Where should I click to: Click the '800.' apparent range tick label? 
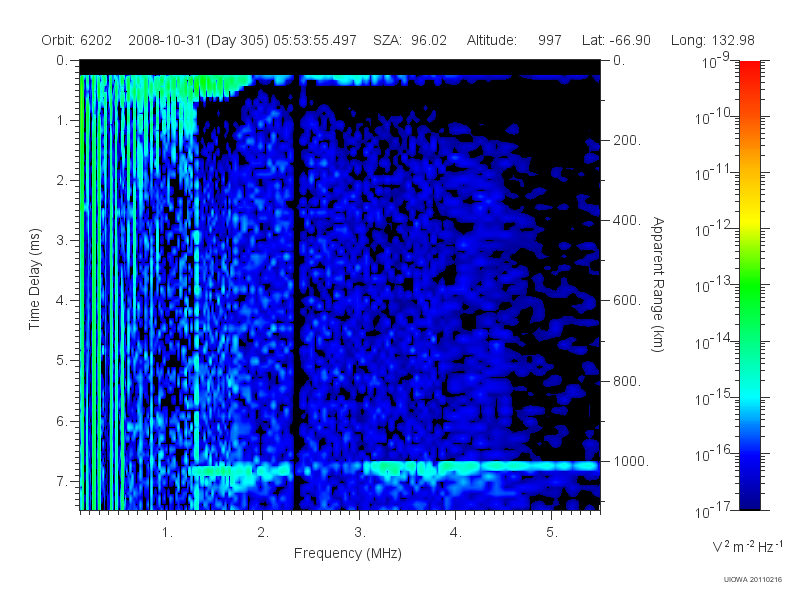click(627, 381)
